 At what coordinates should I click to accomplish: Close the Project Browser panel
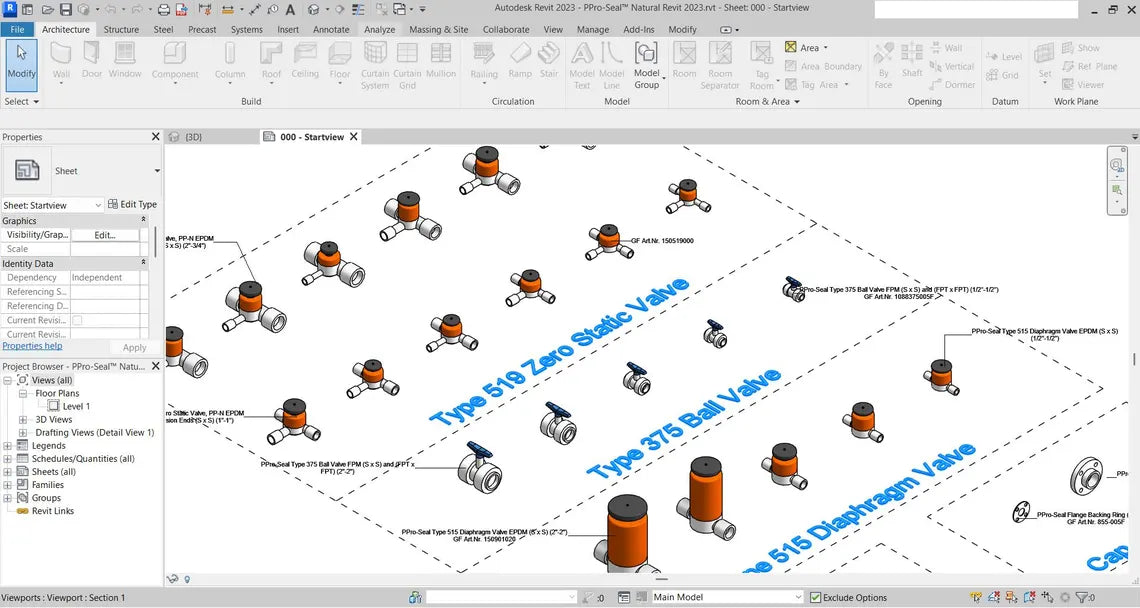[155, 367]
